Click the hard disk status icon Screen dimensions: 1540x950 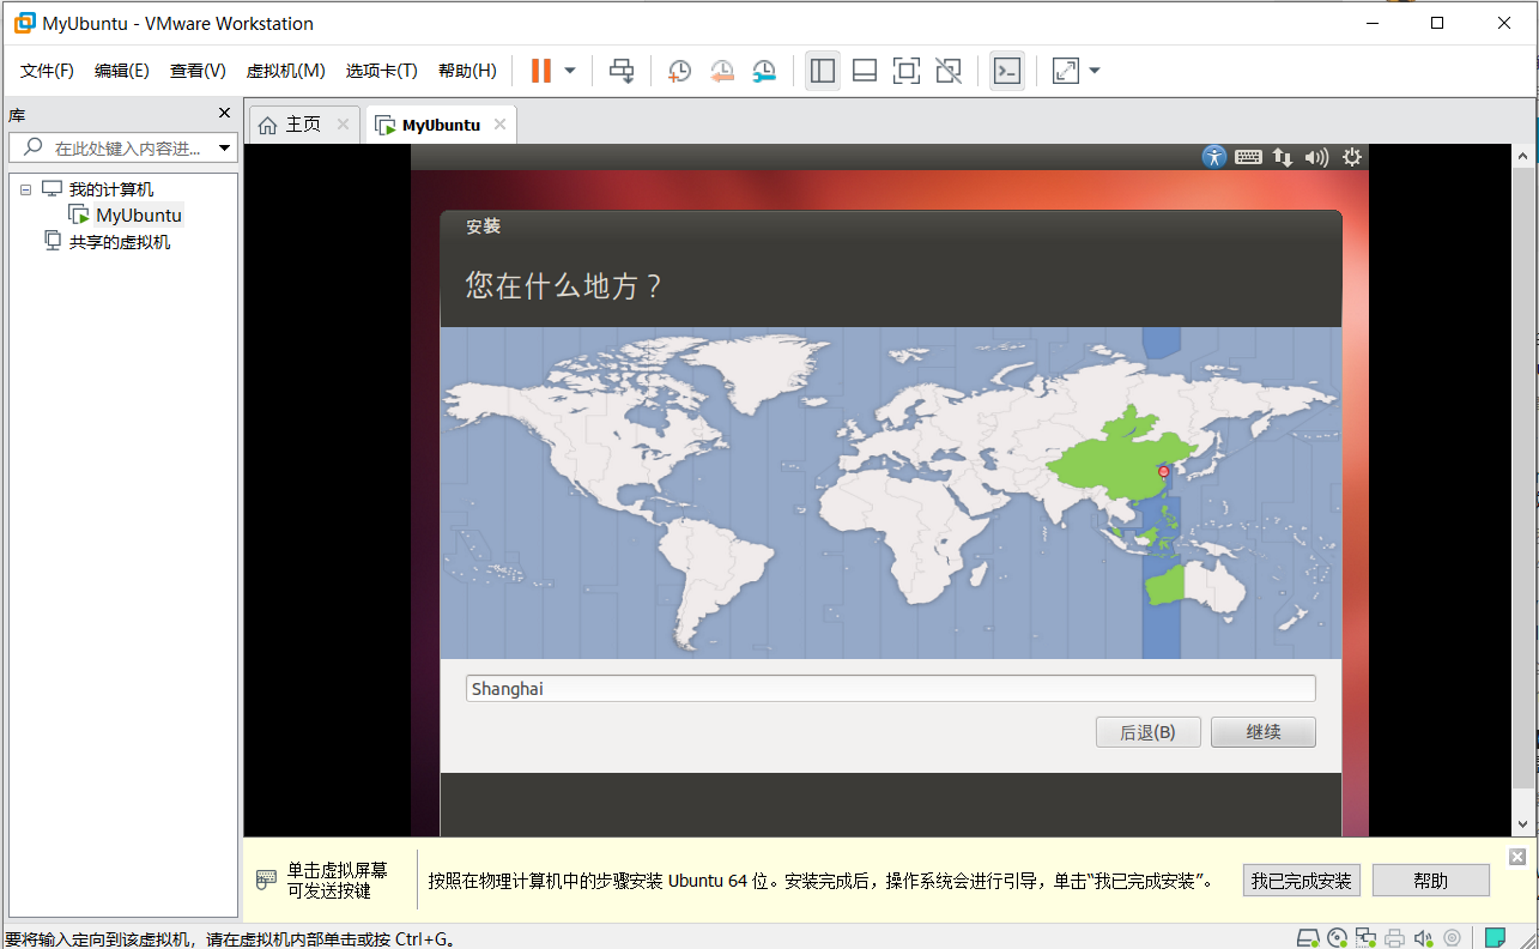point(1307,938)
